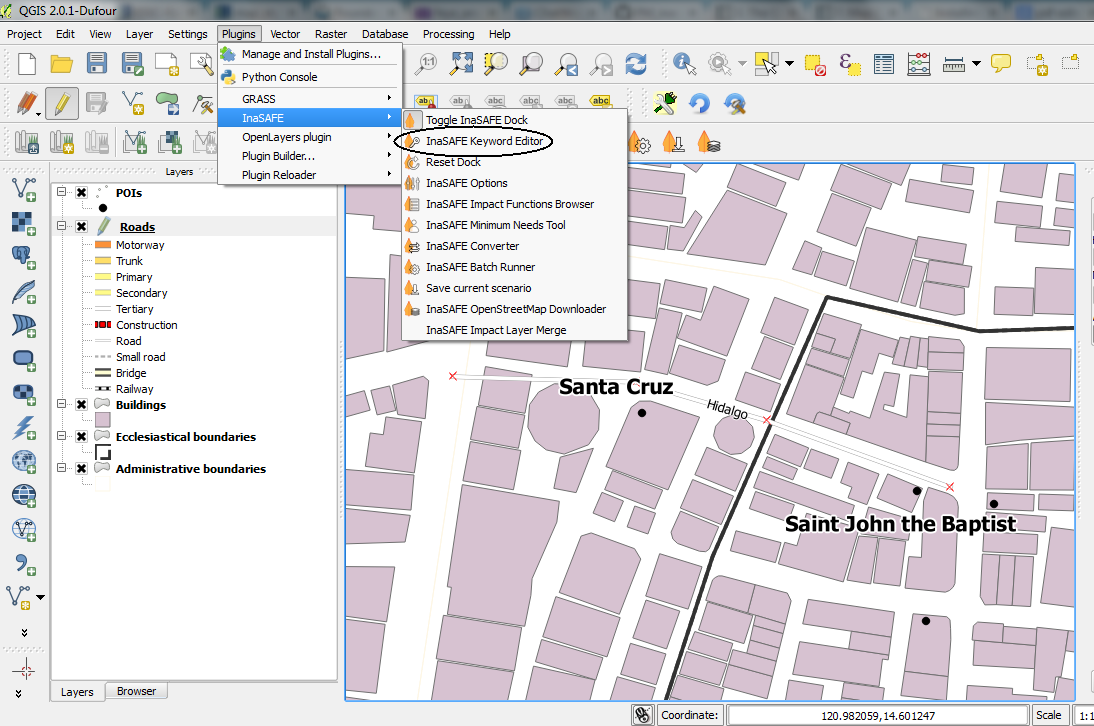This screenshot has width=1094, height=726.
Task: Click the Field Calculator table icon
Action: [x=919, y=64]
